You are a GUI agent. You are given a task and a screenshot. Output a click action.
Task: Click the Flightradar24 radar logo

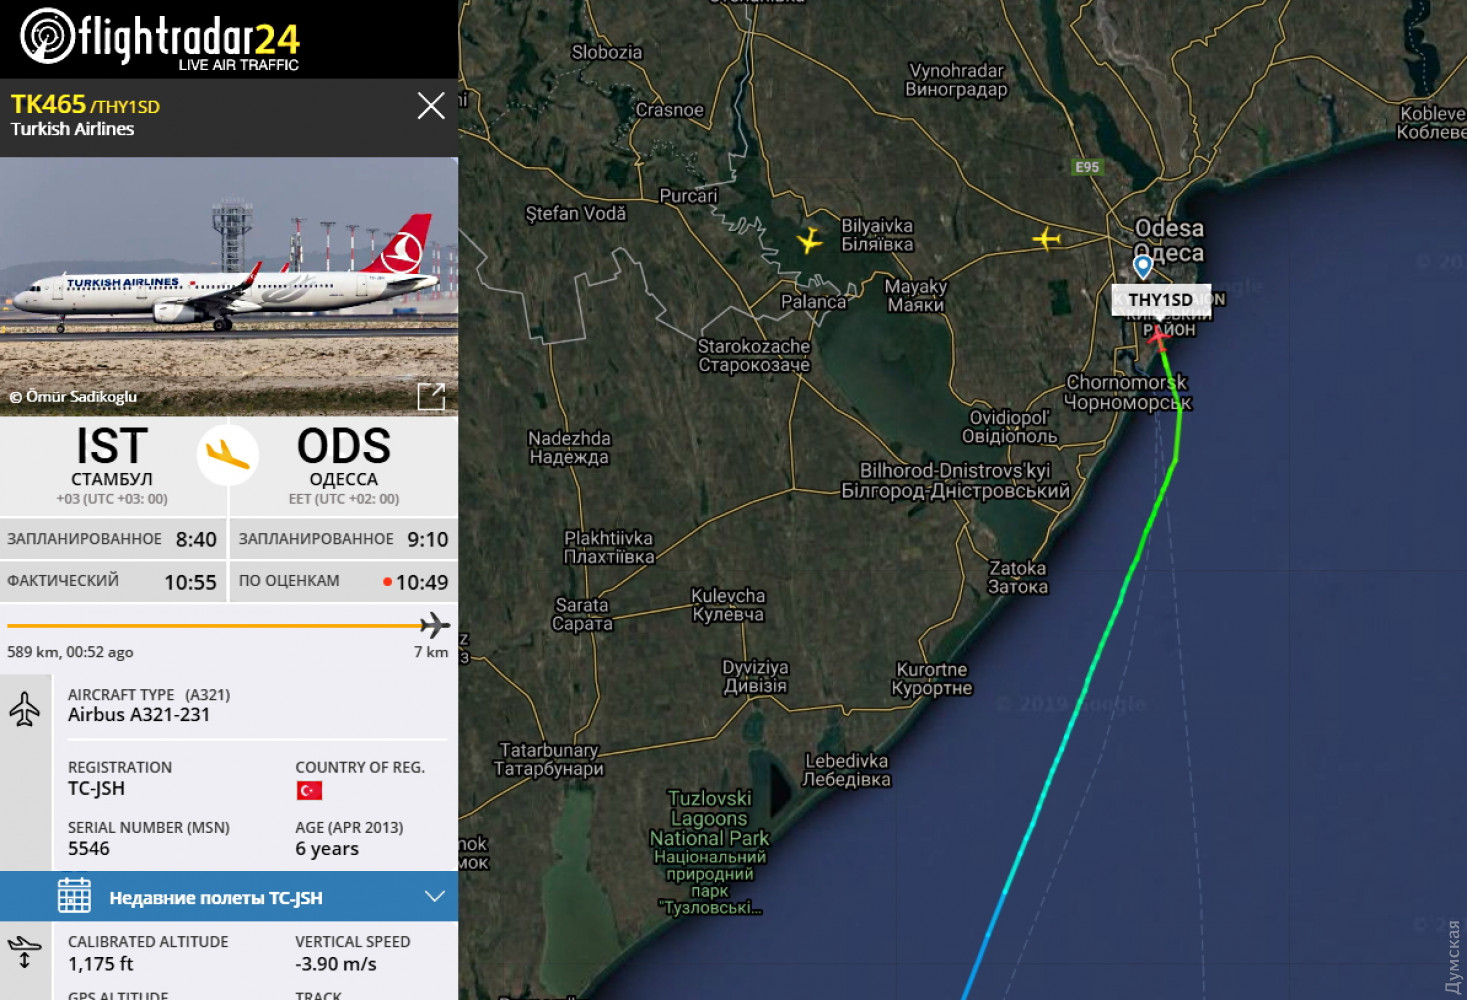pyautogui.click(x=47, y=36)
